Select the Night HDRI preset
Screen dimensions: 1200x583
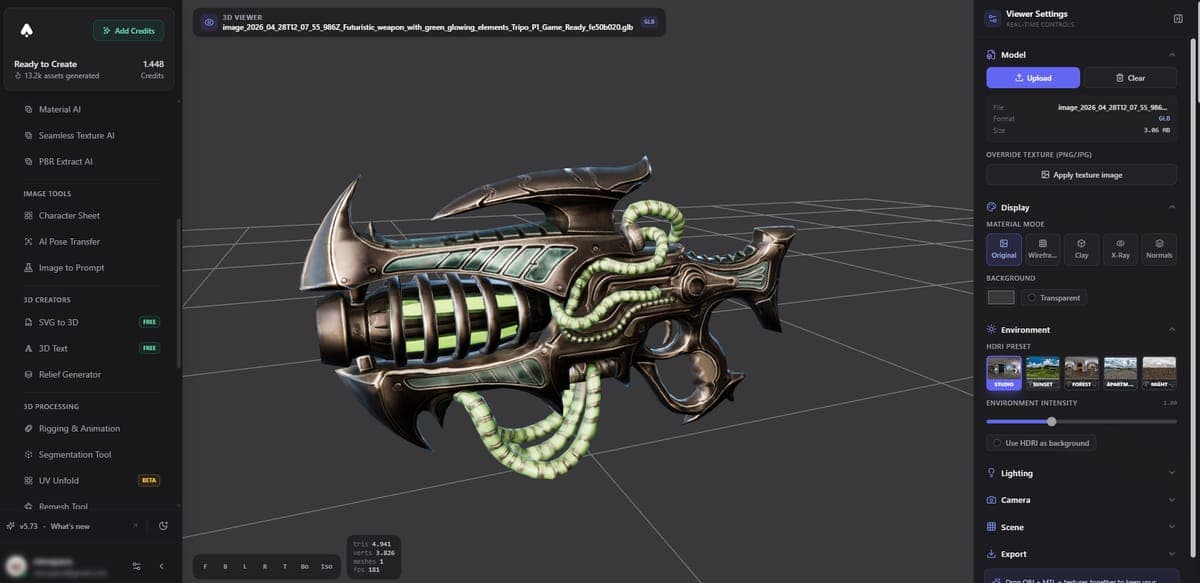pyautogui.click(x=1159, y=372)
